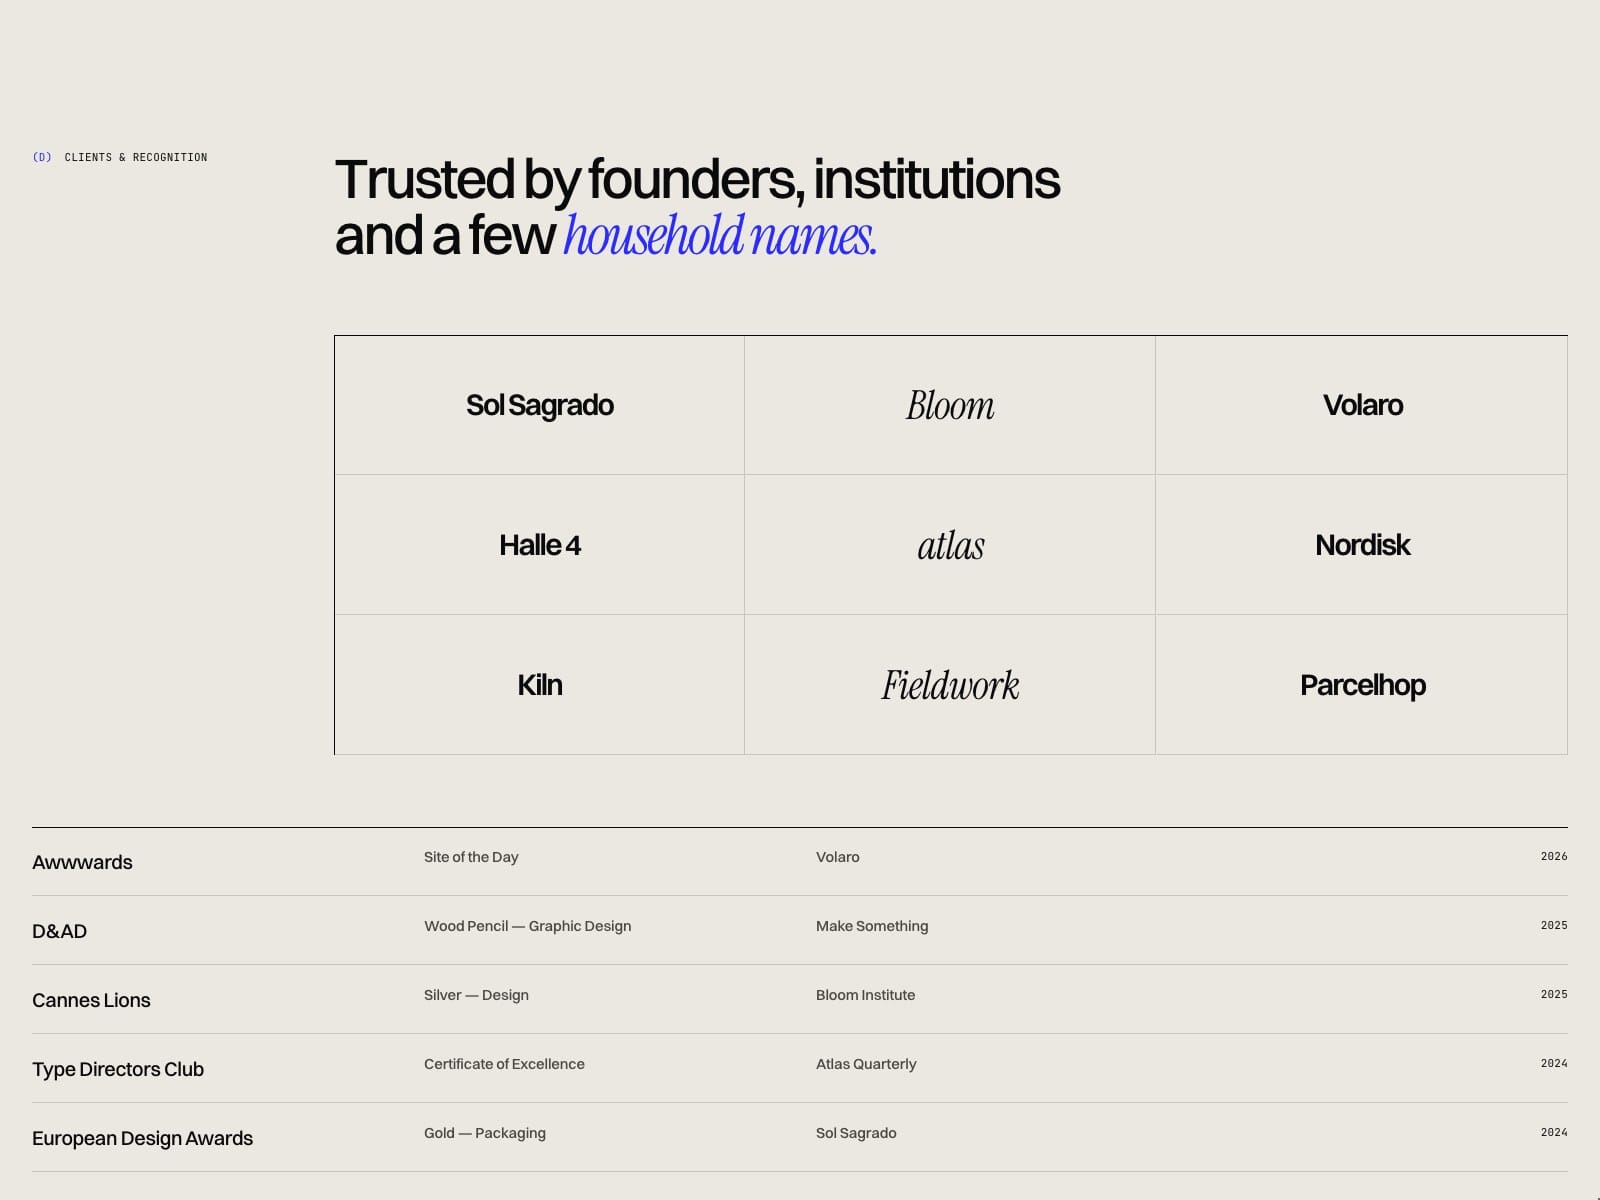Click the blue 'household names.' heading text

pyautogui.click(x=720, y=236)
